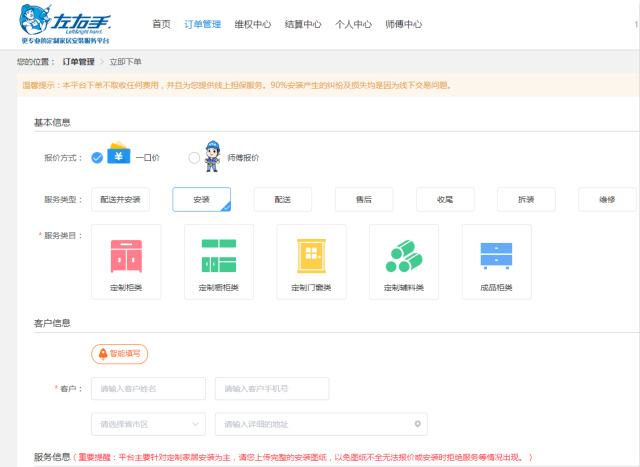Select the 一口价 pricing option
Viewport: 640px width, 467px height.
click(x=97, y=157)
